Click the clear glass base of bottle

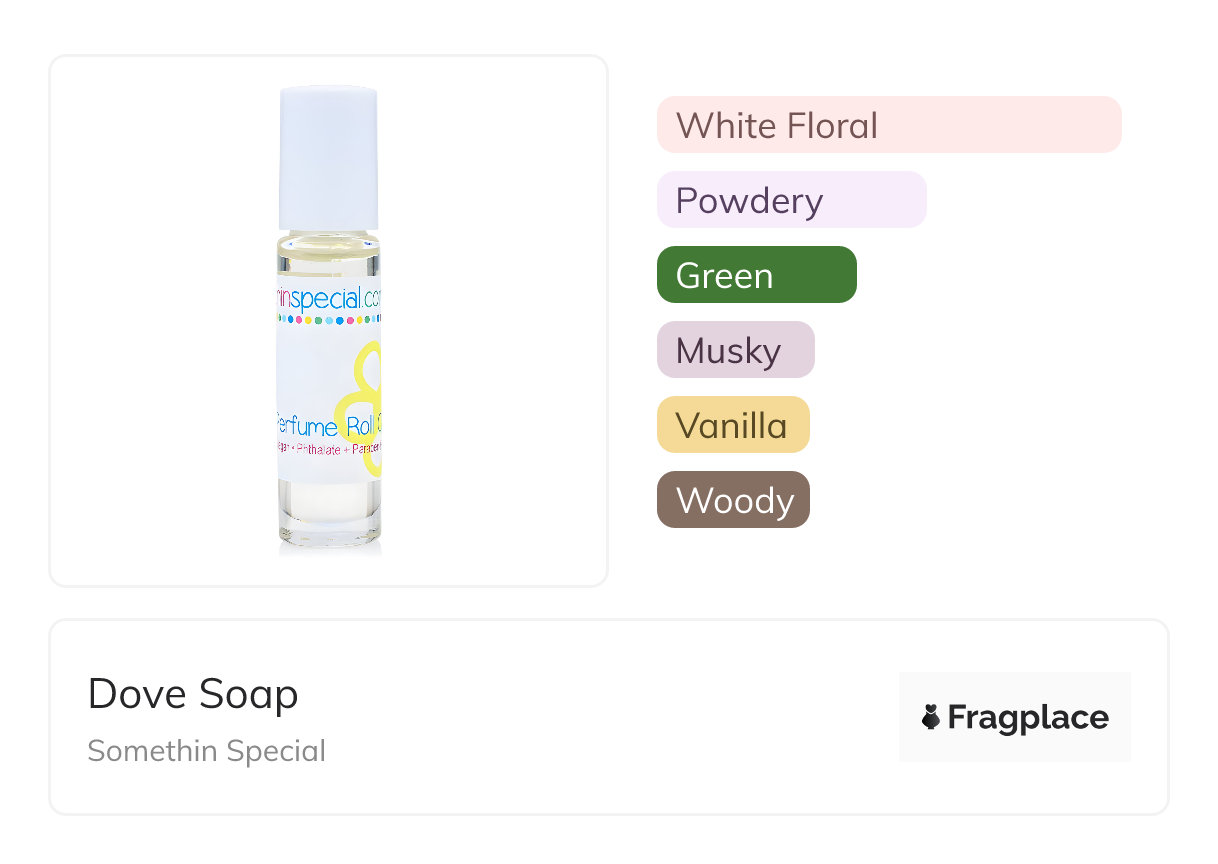click(329, 520)
